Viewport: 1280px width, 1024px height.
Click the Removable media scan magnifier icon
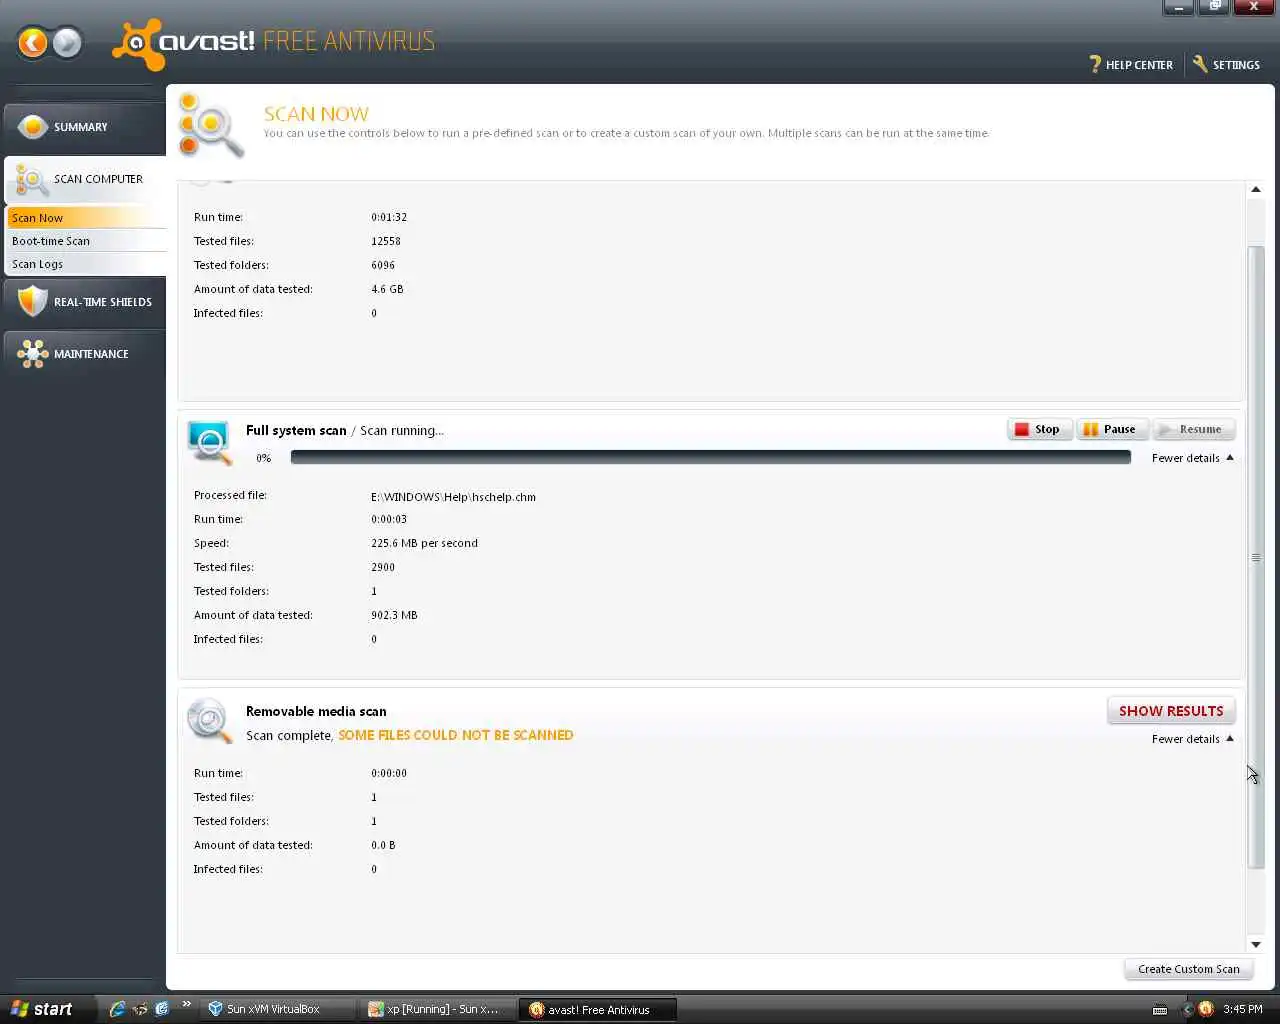point(209,720)
